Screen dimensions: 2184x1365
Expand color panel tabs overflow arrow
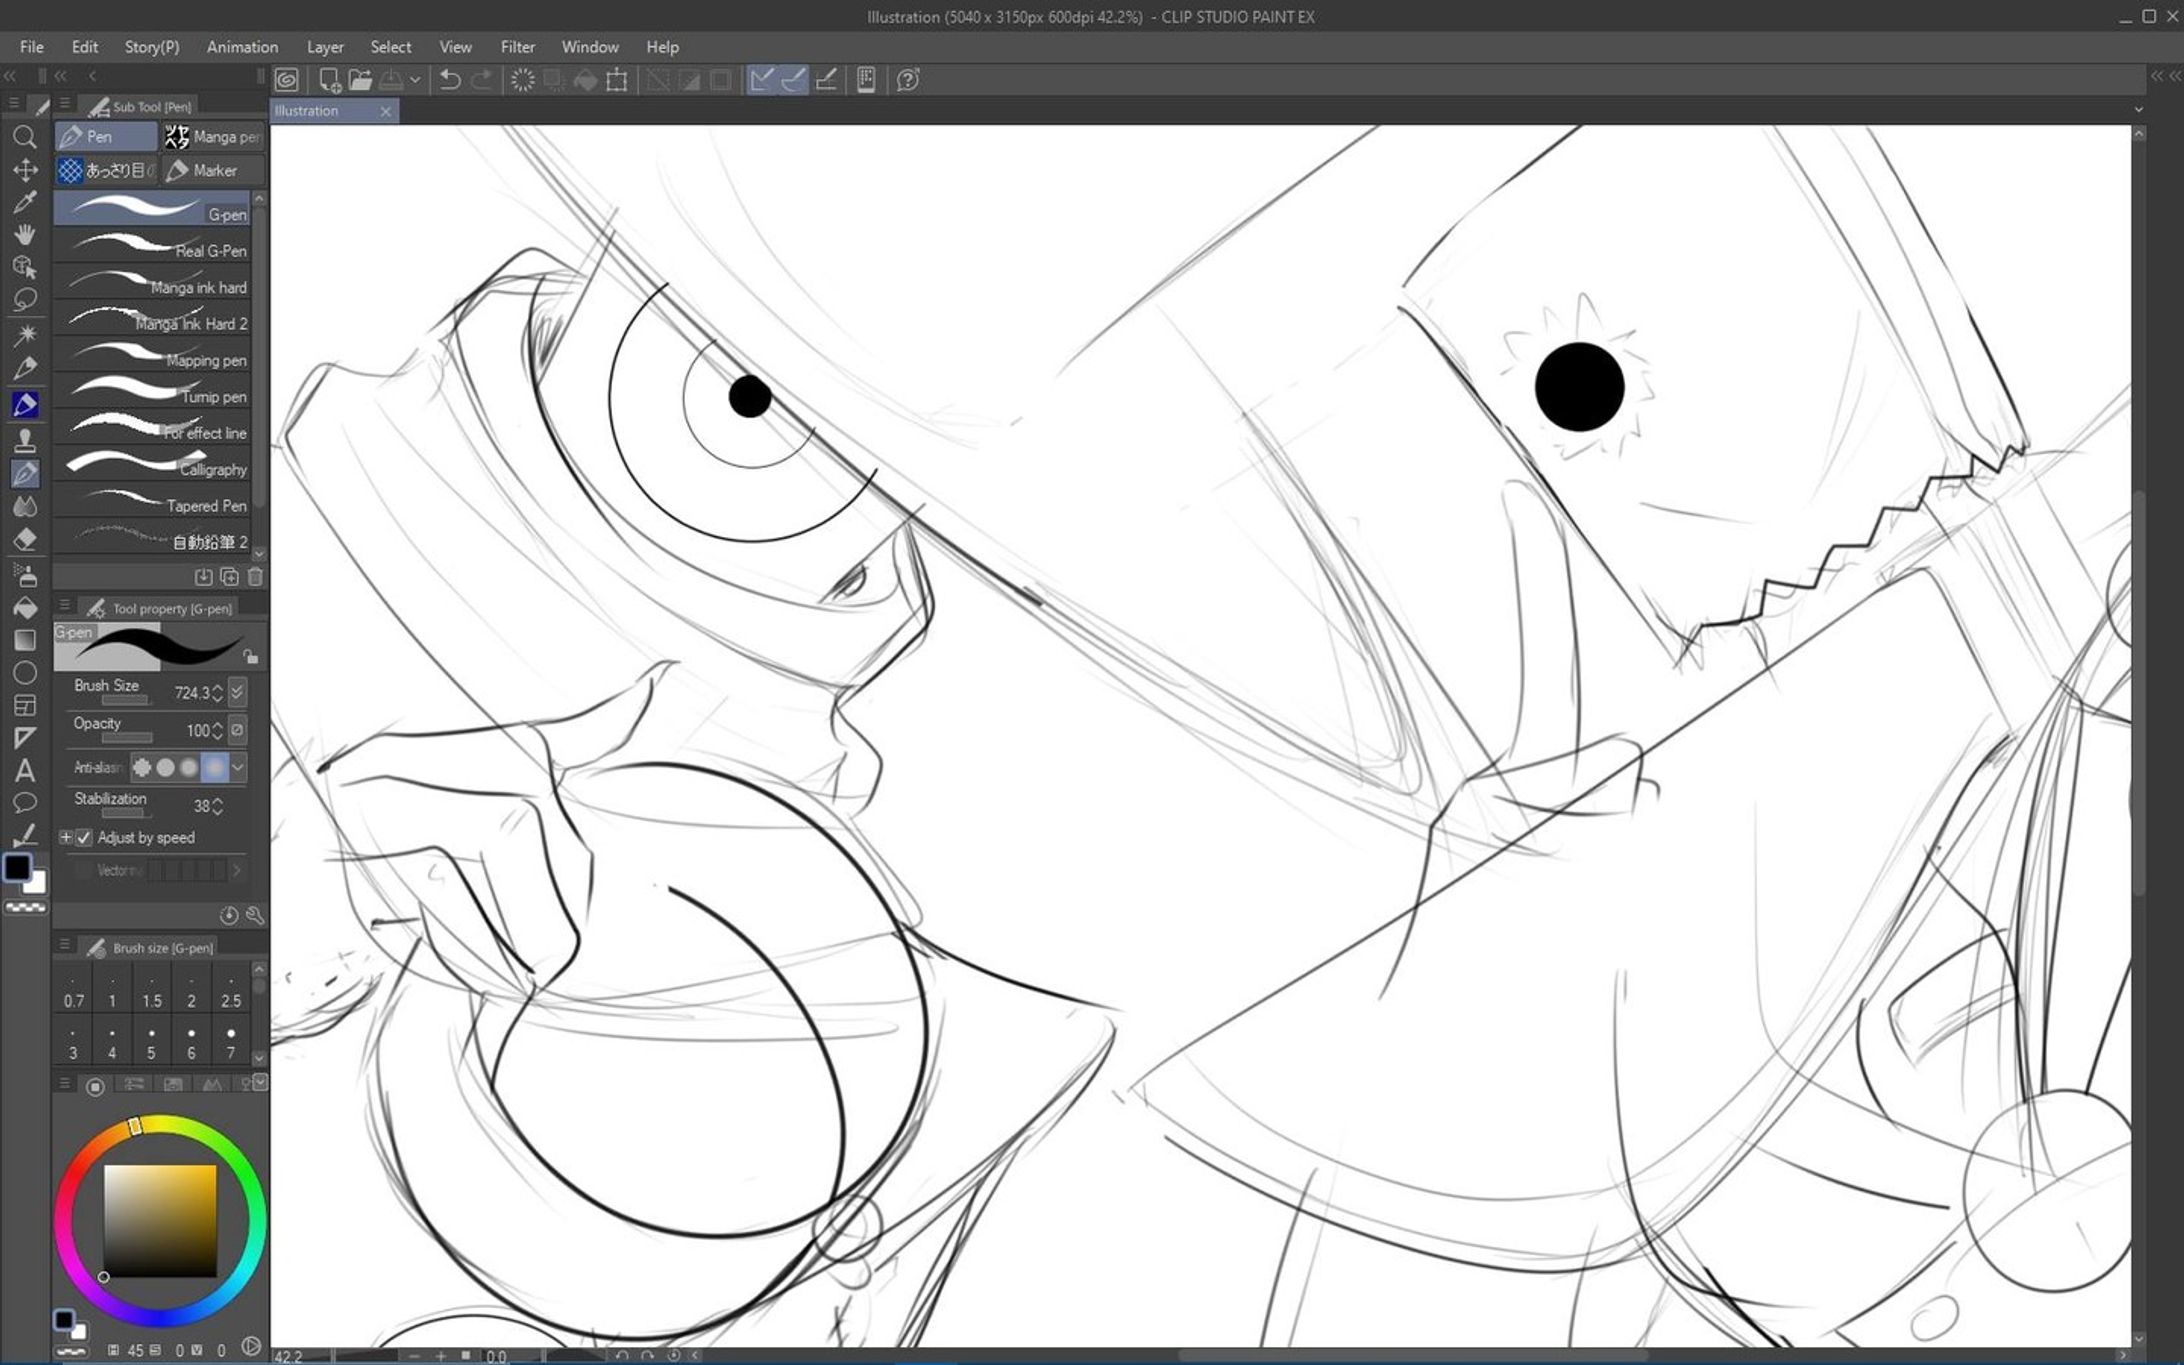[x=260, y=1083]
